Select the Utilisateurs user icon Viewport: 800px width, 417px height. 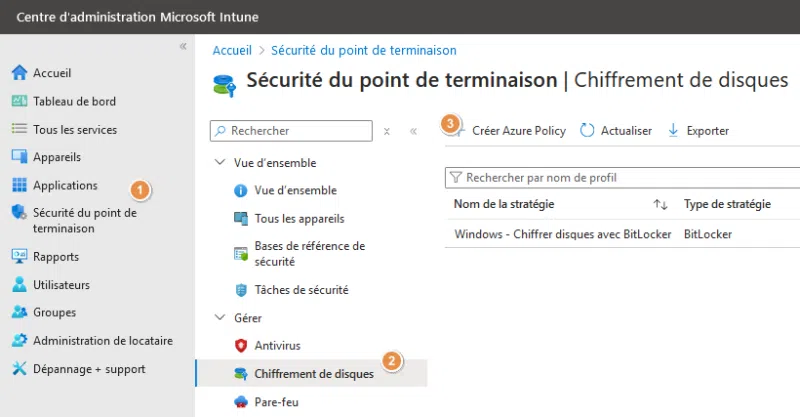pyautogui.click(x=18, y=284)
